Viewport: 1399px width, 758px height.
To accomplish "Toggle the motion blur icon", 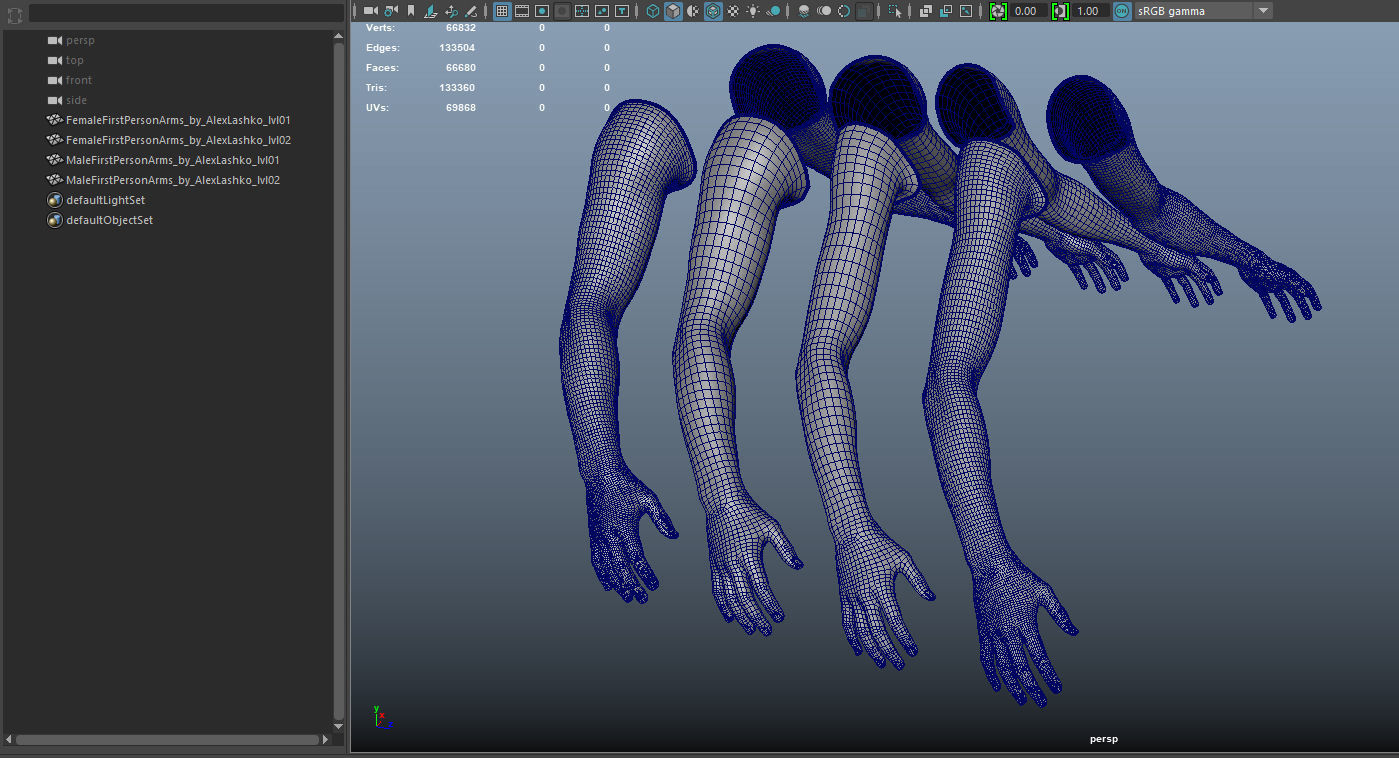I will click(x=824, y=11).
